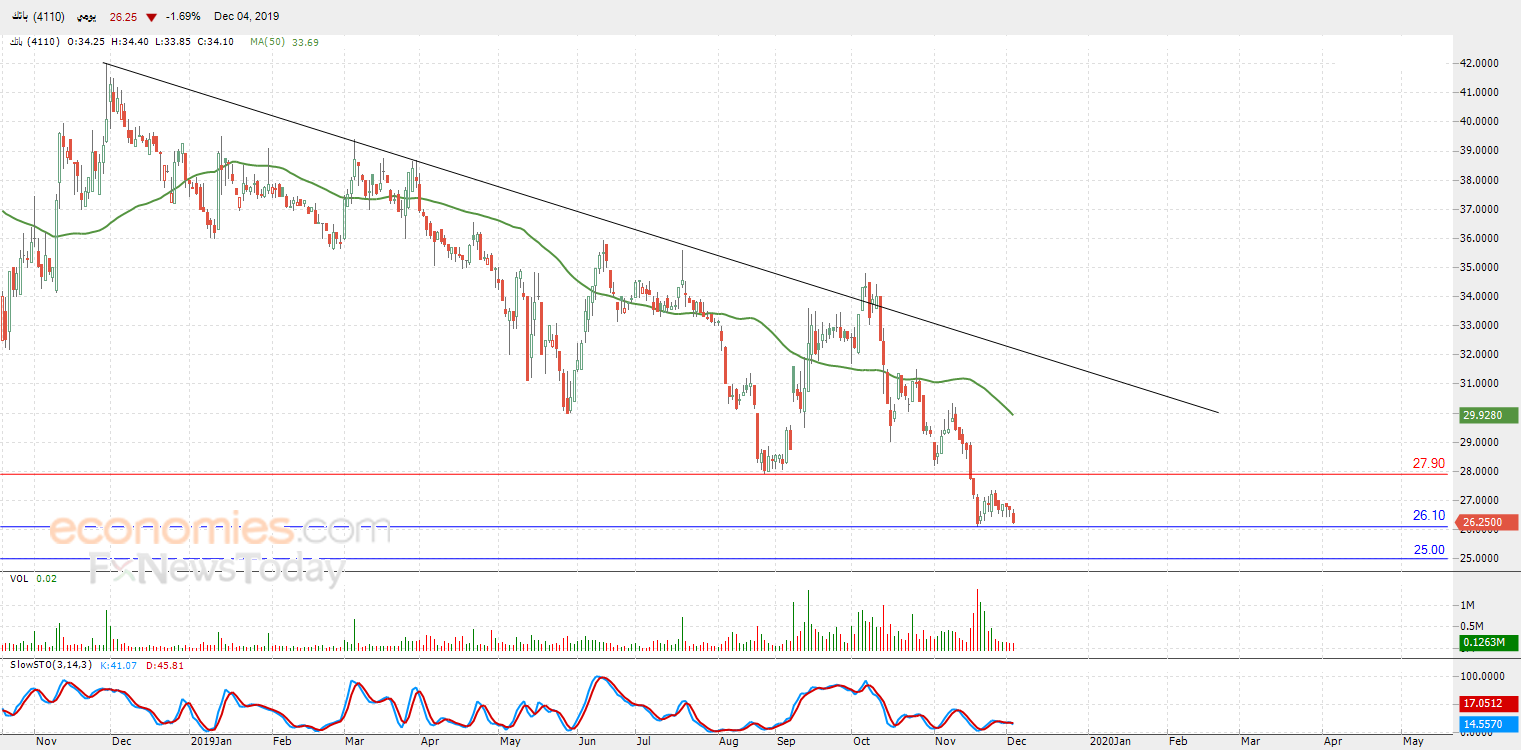Click the L:33.85 low price value

point(171,42)
